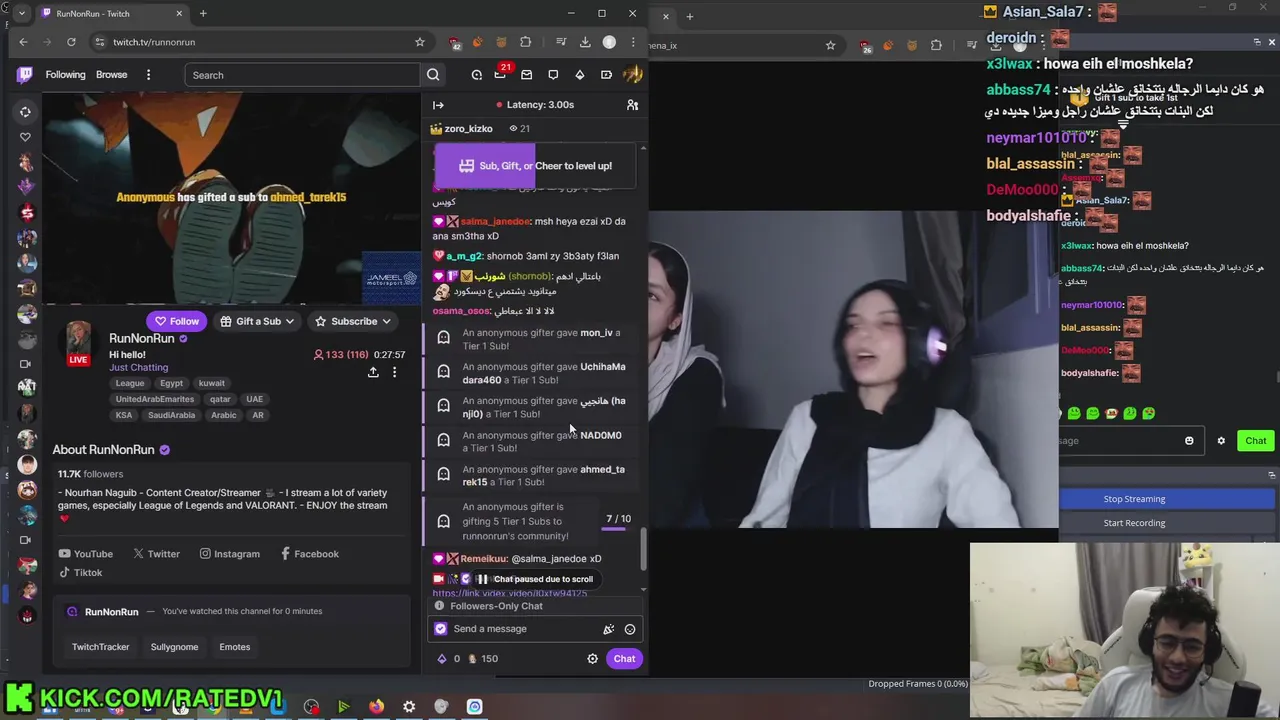Open the Just Chatting category link

click(138, 368)
